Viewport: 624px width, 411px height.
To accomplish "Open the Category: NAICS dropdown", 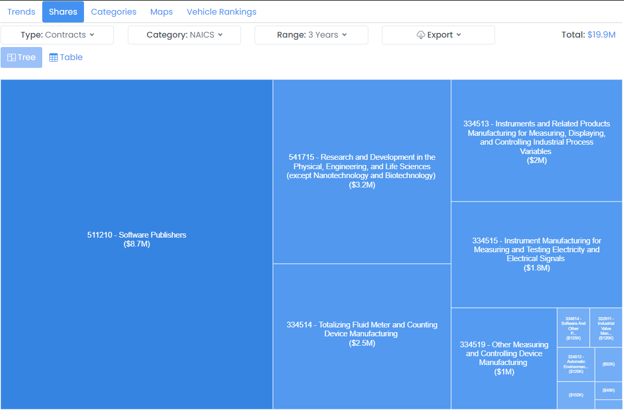I will click(x=184, y=35).
